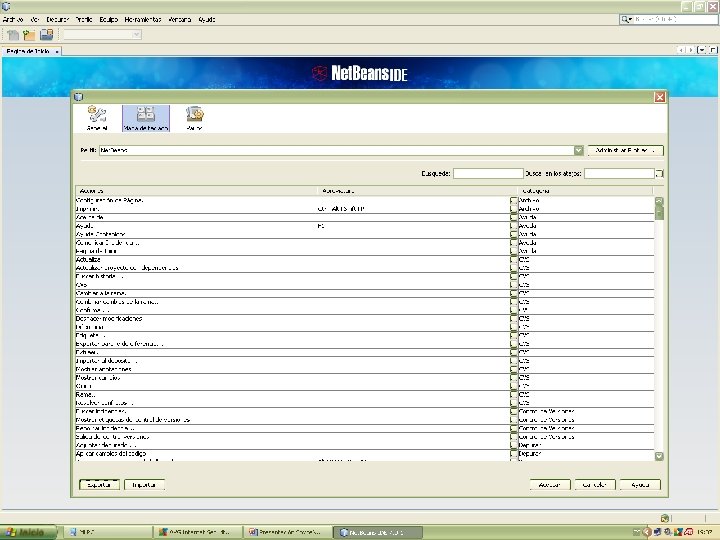Click the New File toolbar icon

[x=13, y=34]
